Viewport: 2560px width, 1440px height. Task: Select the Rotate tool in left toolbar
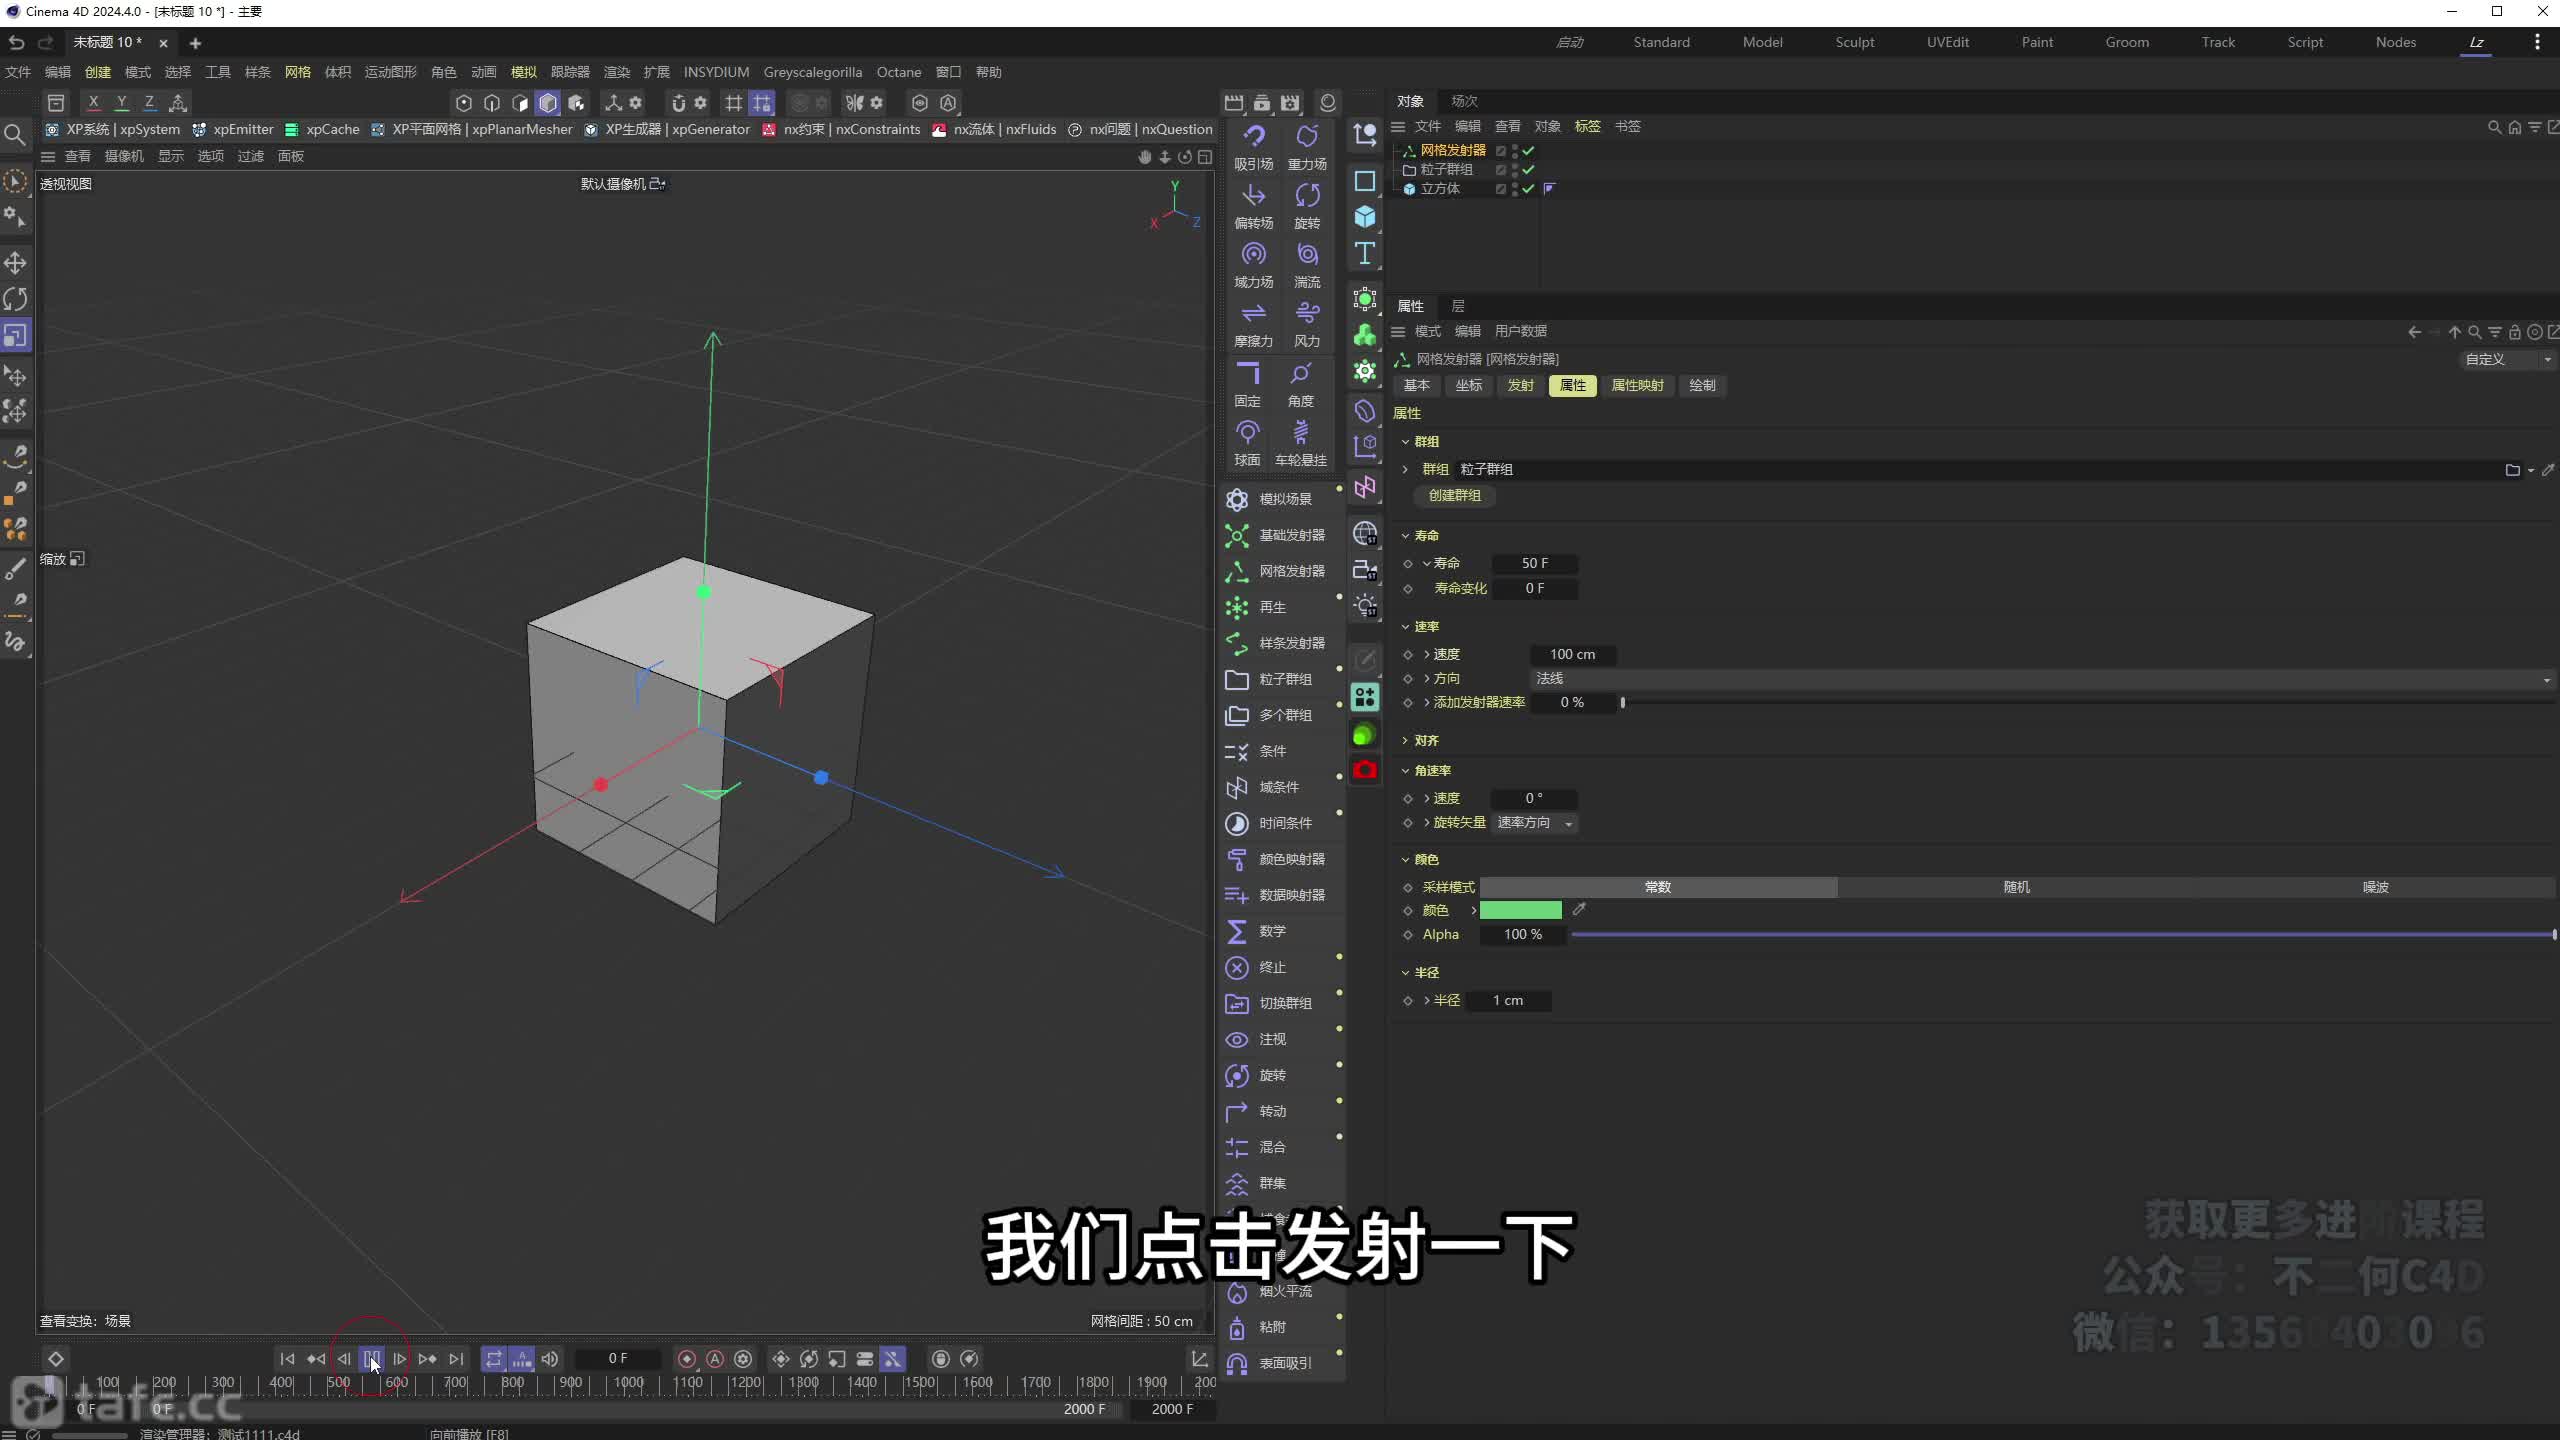point(15,299)
